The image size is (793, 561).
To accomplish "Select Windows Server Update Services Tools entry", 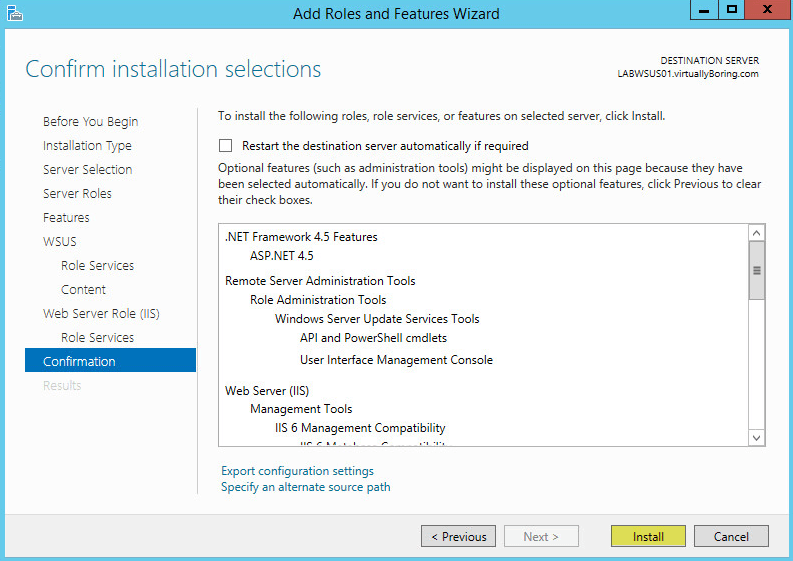I will (x=377, y=319).
